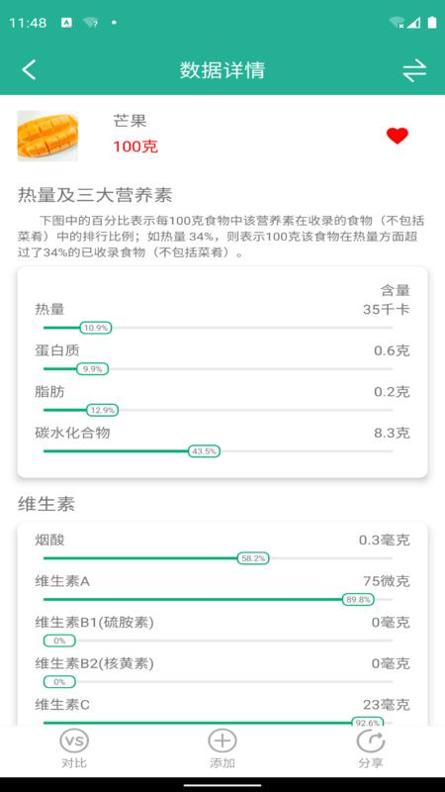Click the 蛋白质 9.9% slider marker
Screen dimensions: 445x792
coord(92,369)
